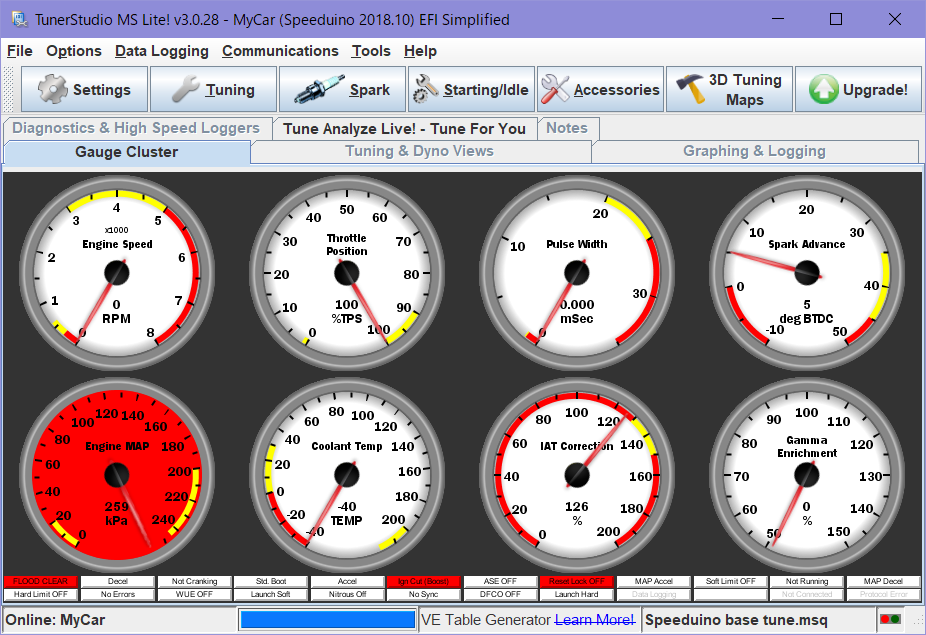The image size is (926, 635).
Task: Click the Learn More! link
Action: (x=595, y=620)
